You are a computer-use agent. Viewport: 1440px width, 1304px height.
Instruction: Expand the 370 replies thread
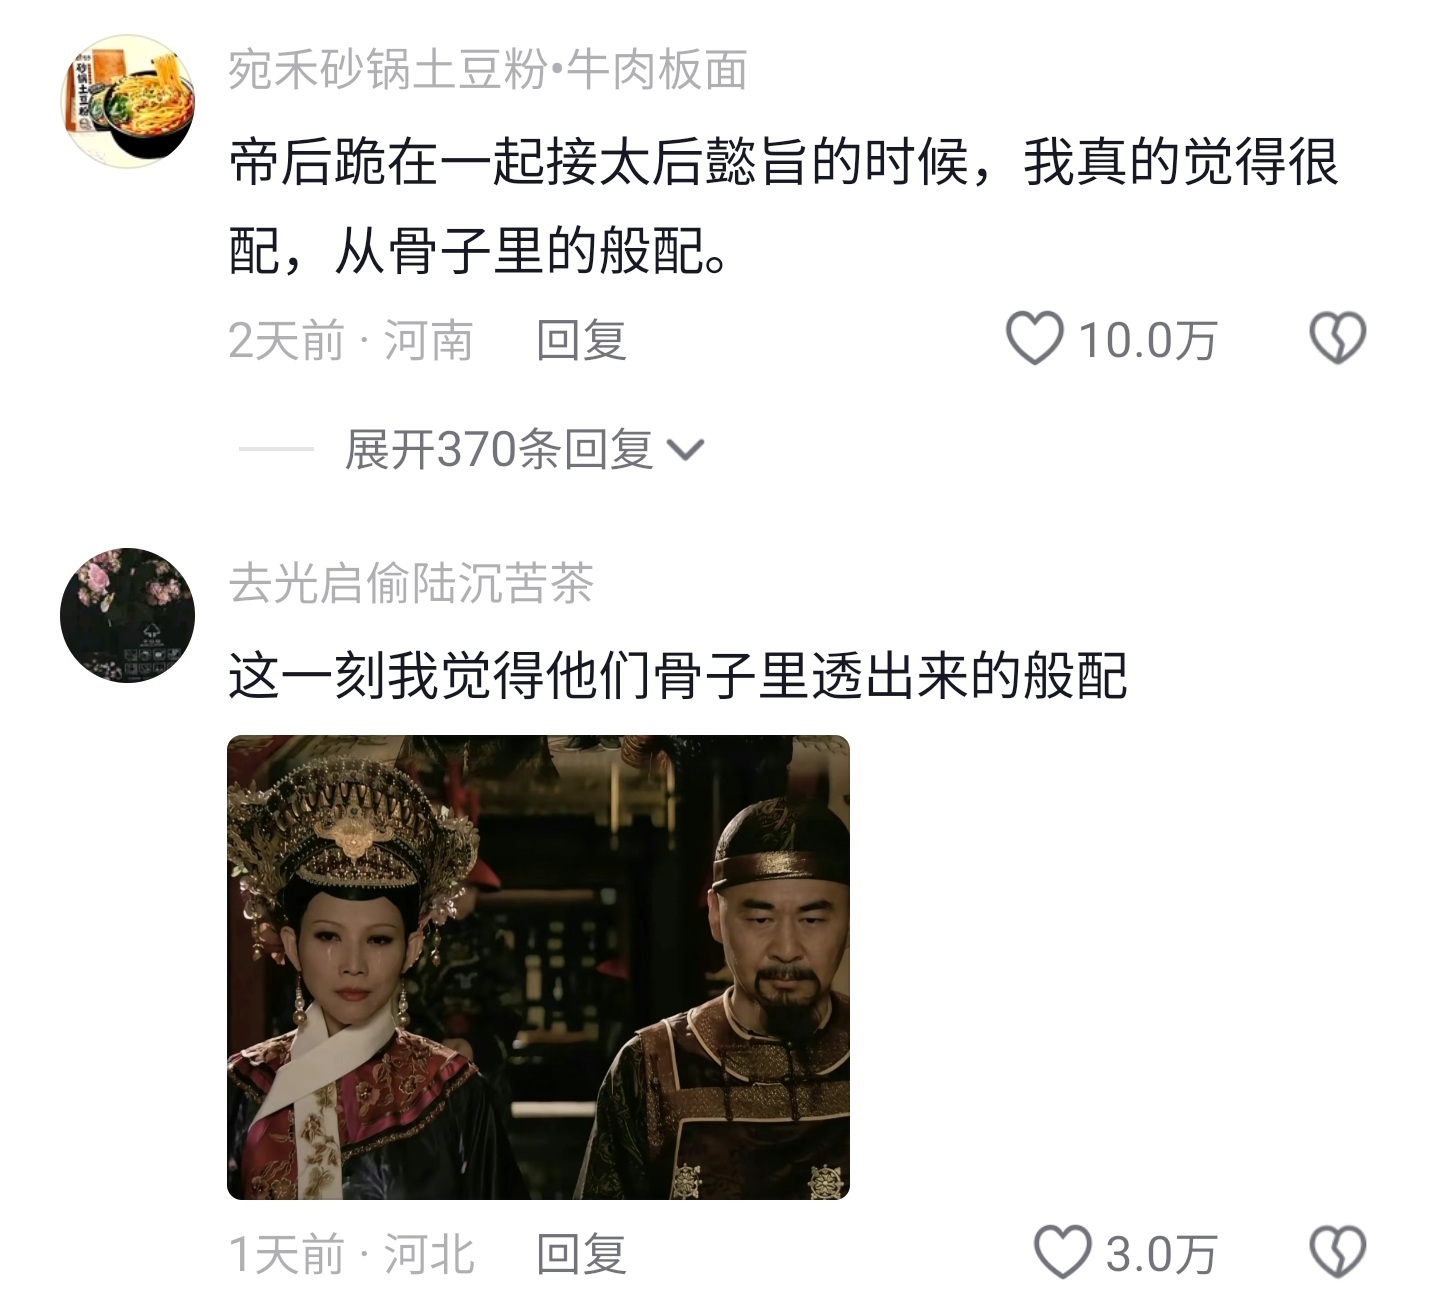tap(498, 449)
